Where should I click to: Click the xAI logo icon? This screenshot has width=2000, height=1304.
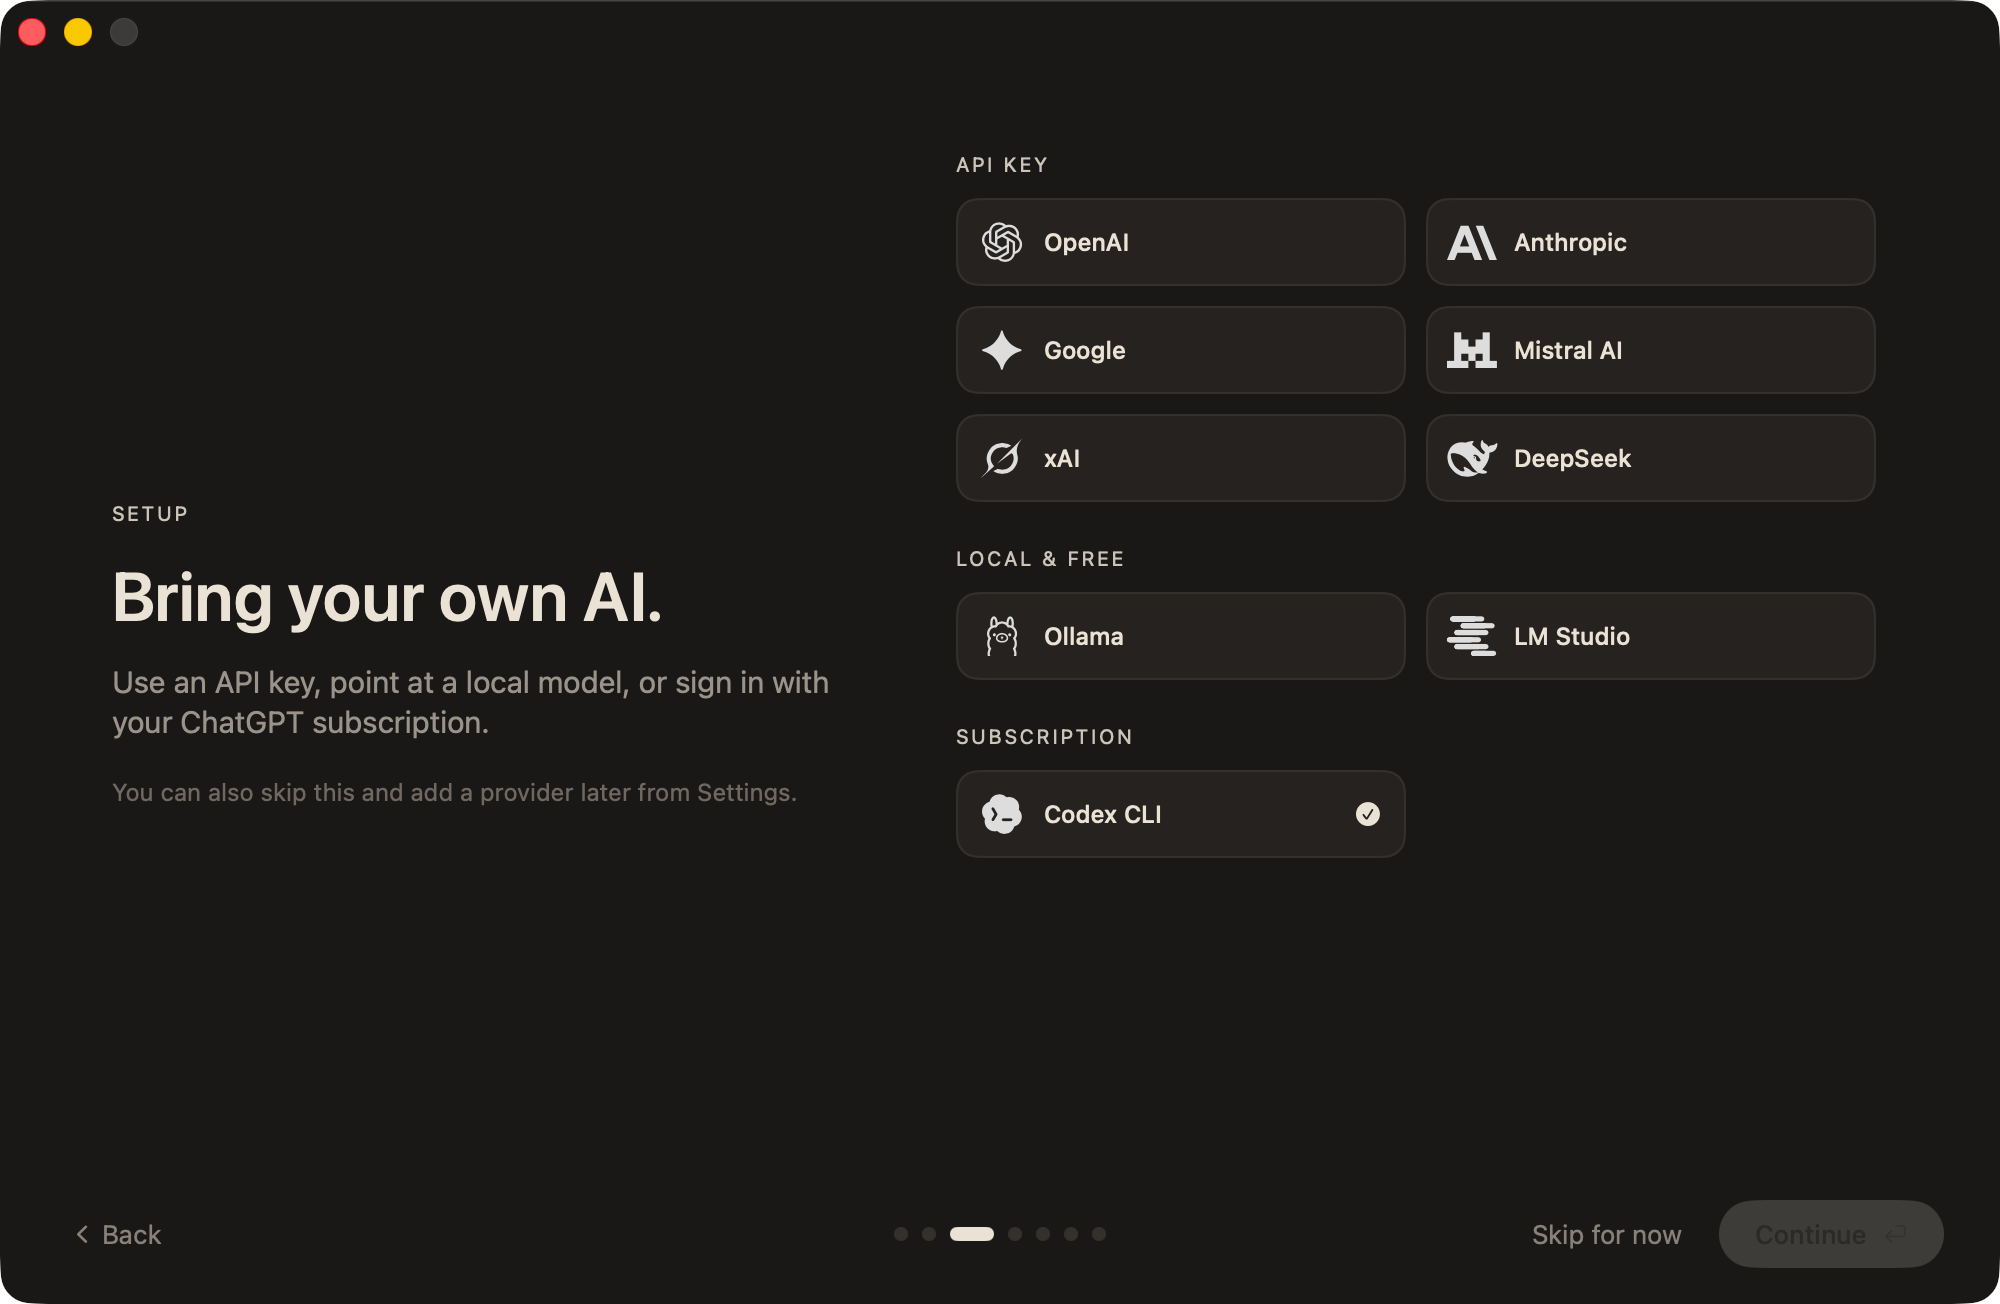[1001, 458]
